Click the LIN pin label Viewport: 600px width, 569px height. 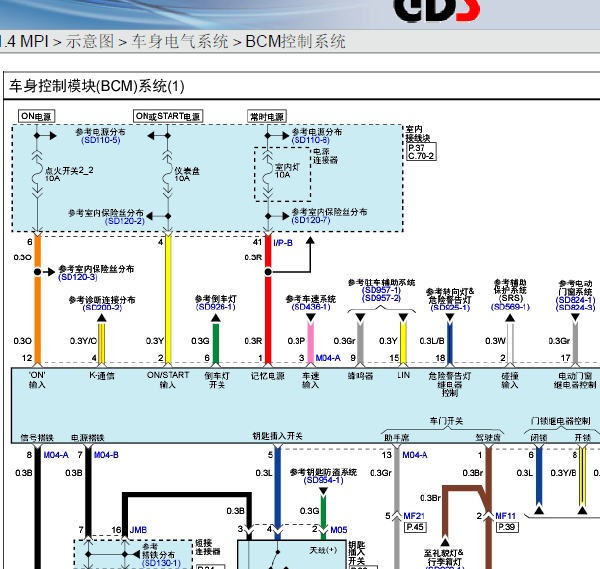pyautogui.click(x=403, y=375)
